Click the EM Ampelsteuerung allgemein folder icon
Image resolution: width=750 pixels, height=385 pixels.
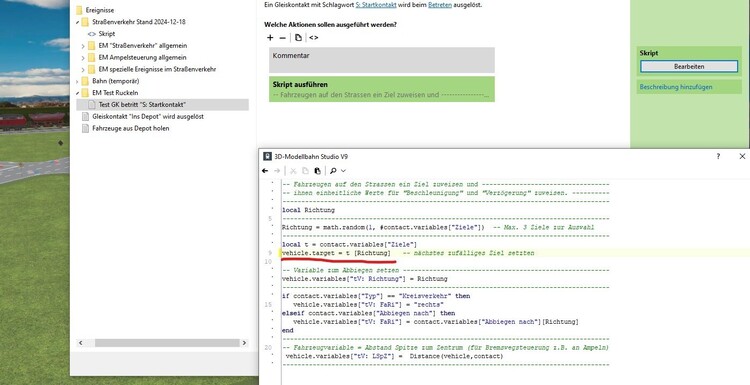(x=92, y=57)
